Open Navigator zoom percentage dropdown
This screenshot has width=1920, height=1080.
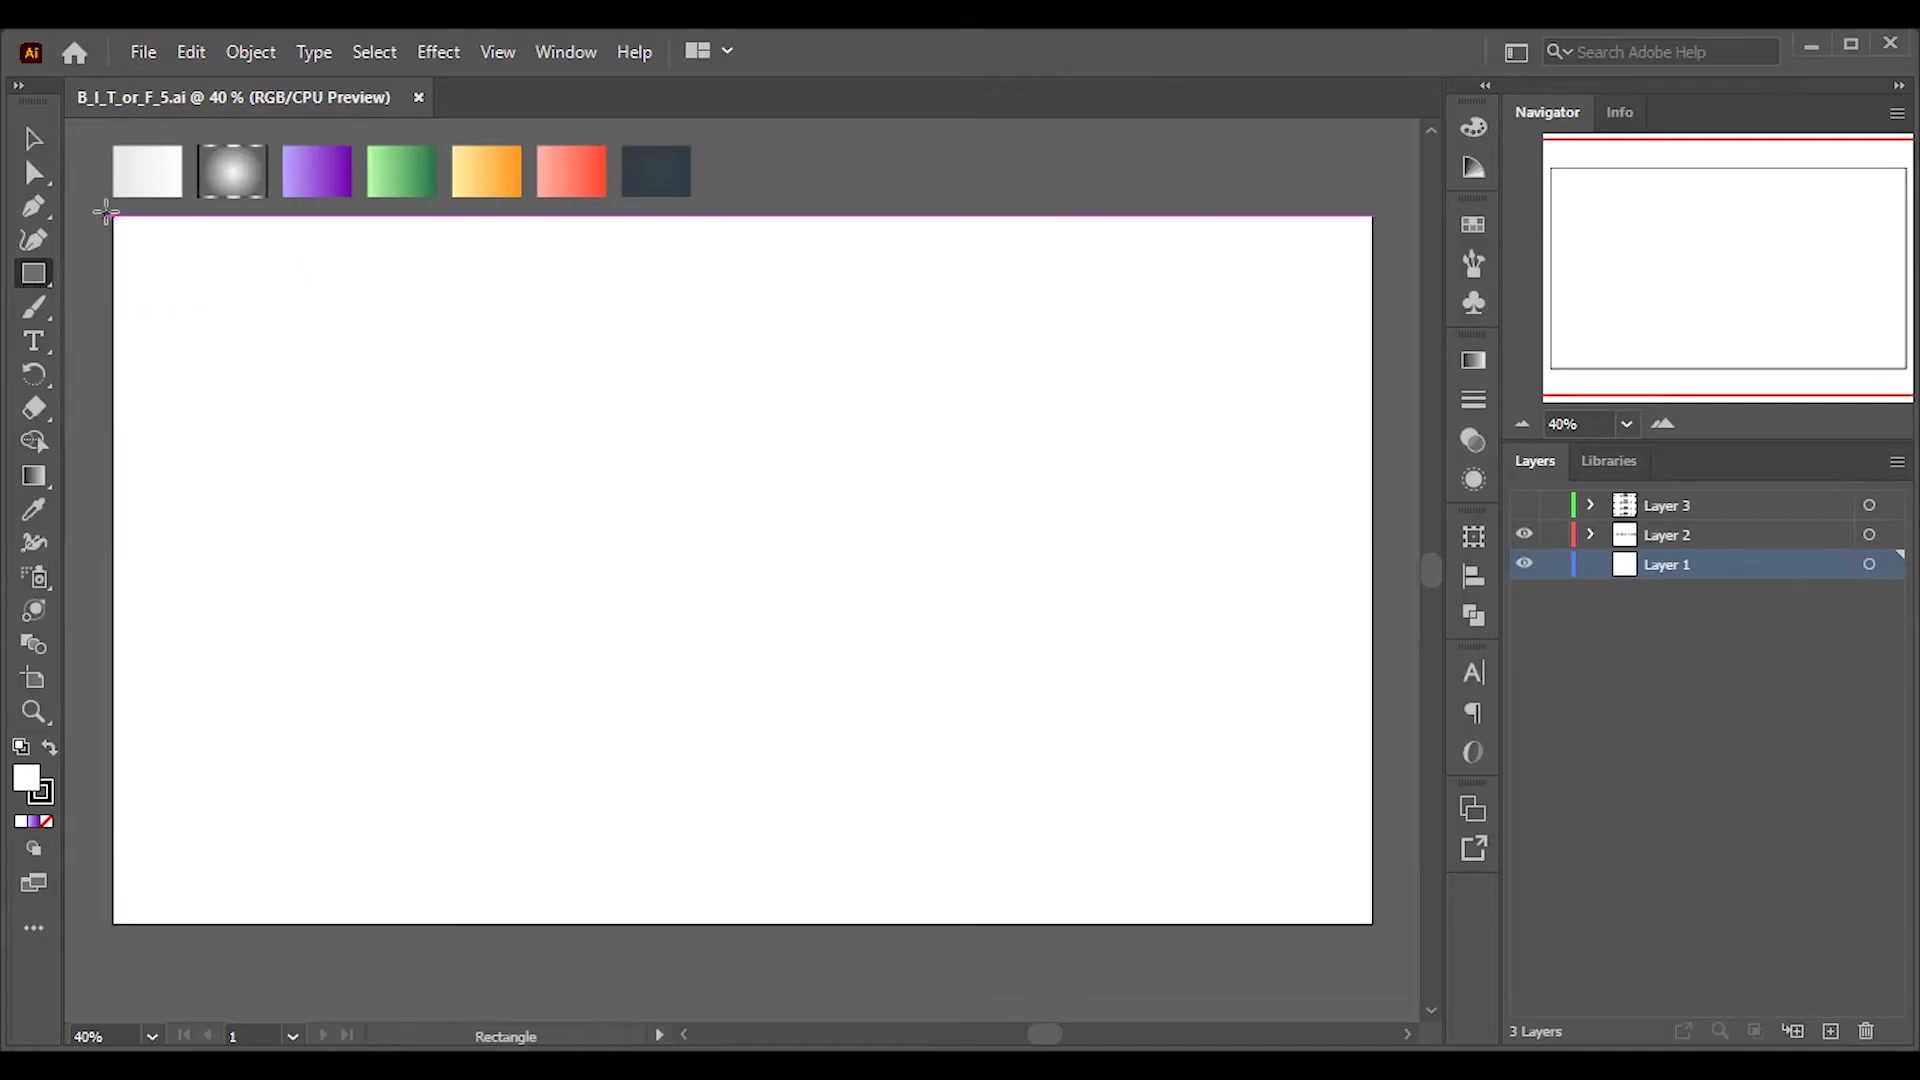[x=1627, y=424]
